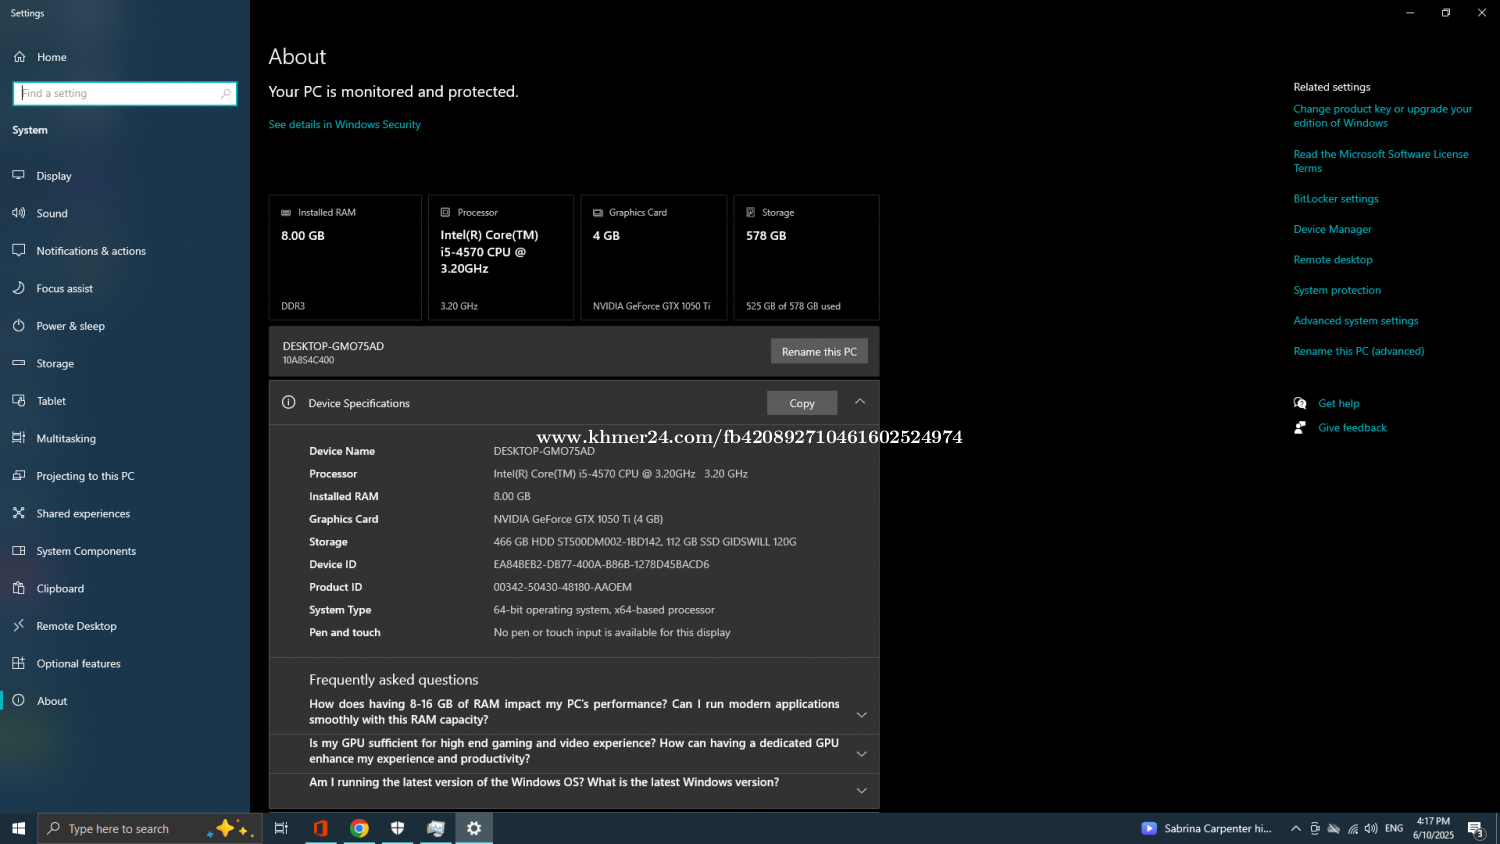
Task: Click the Settings gear on the taskbar
Action: 474,828
